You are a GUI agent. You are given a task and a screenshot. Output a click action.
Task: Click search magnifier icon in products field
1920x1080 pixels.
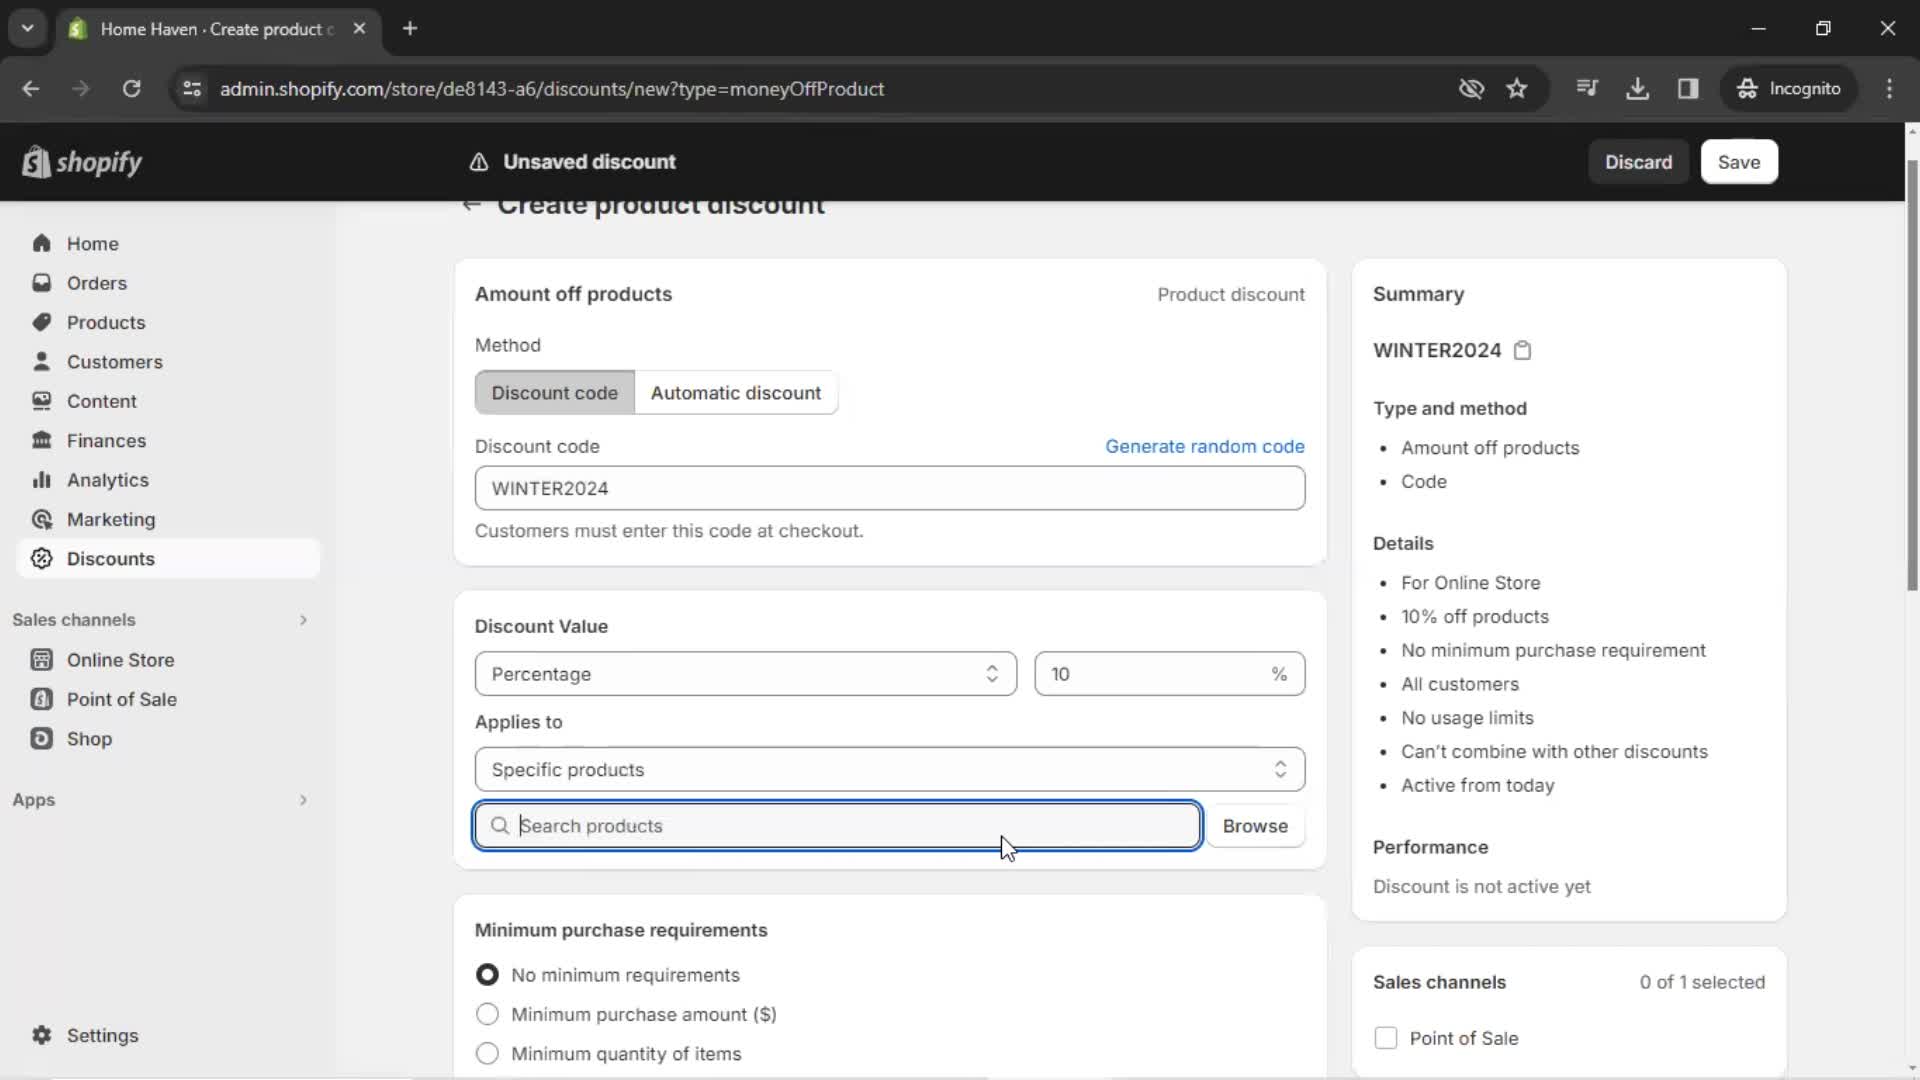tap(500, 826)
